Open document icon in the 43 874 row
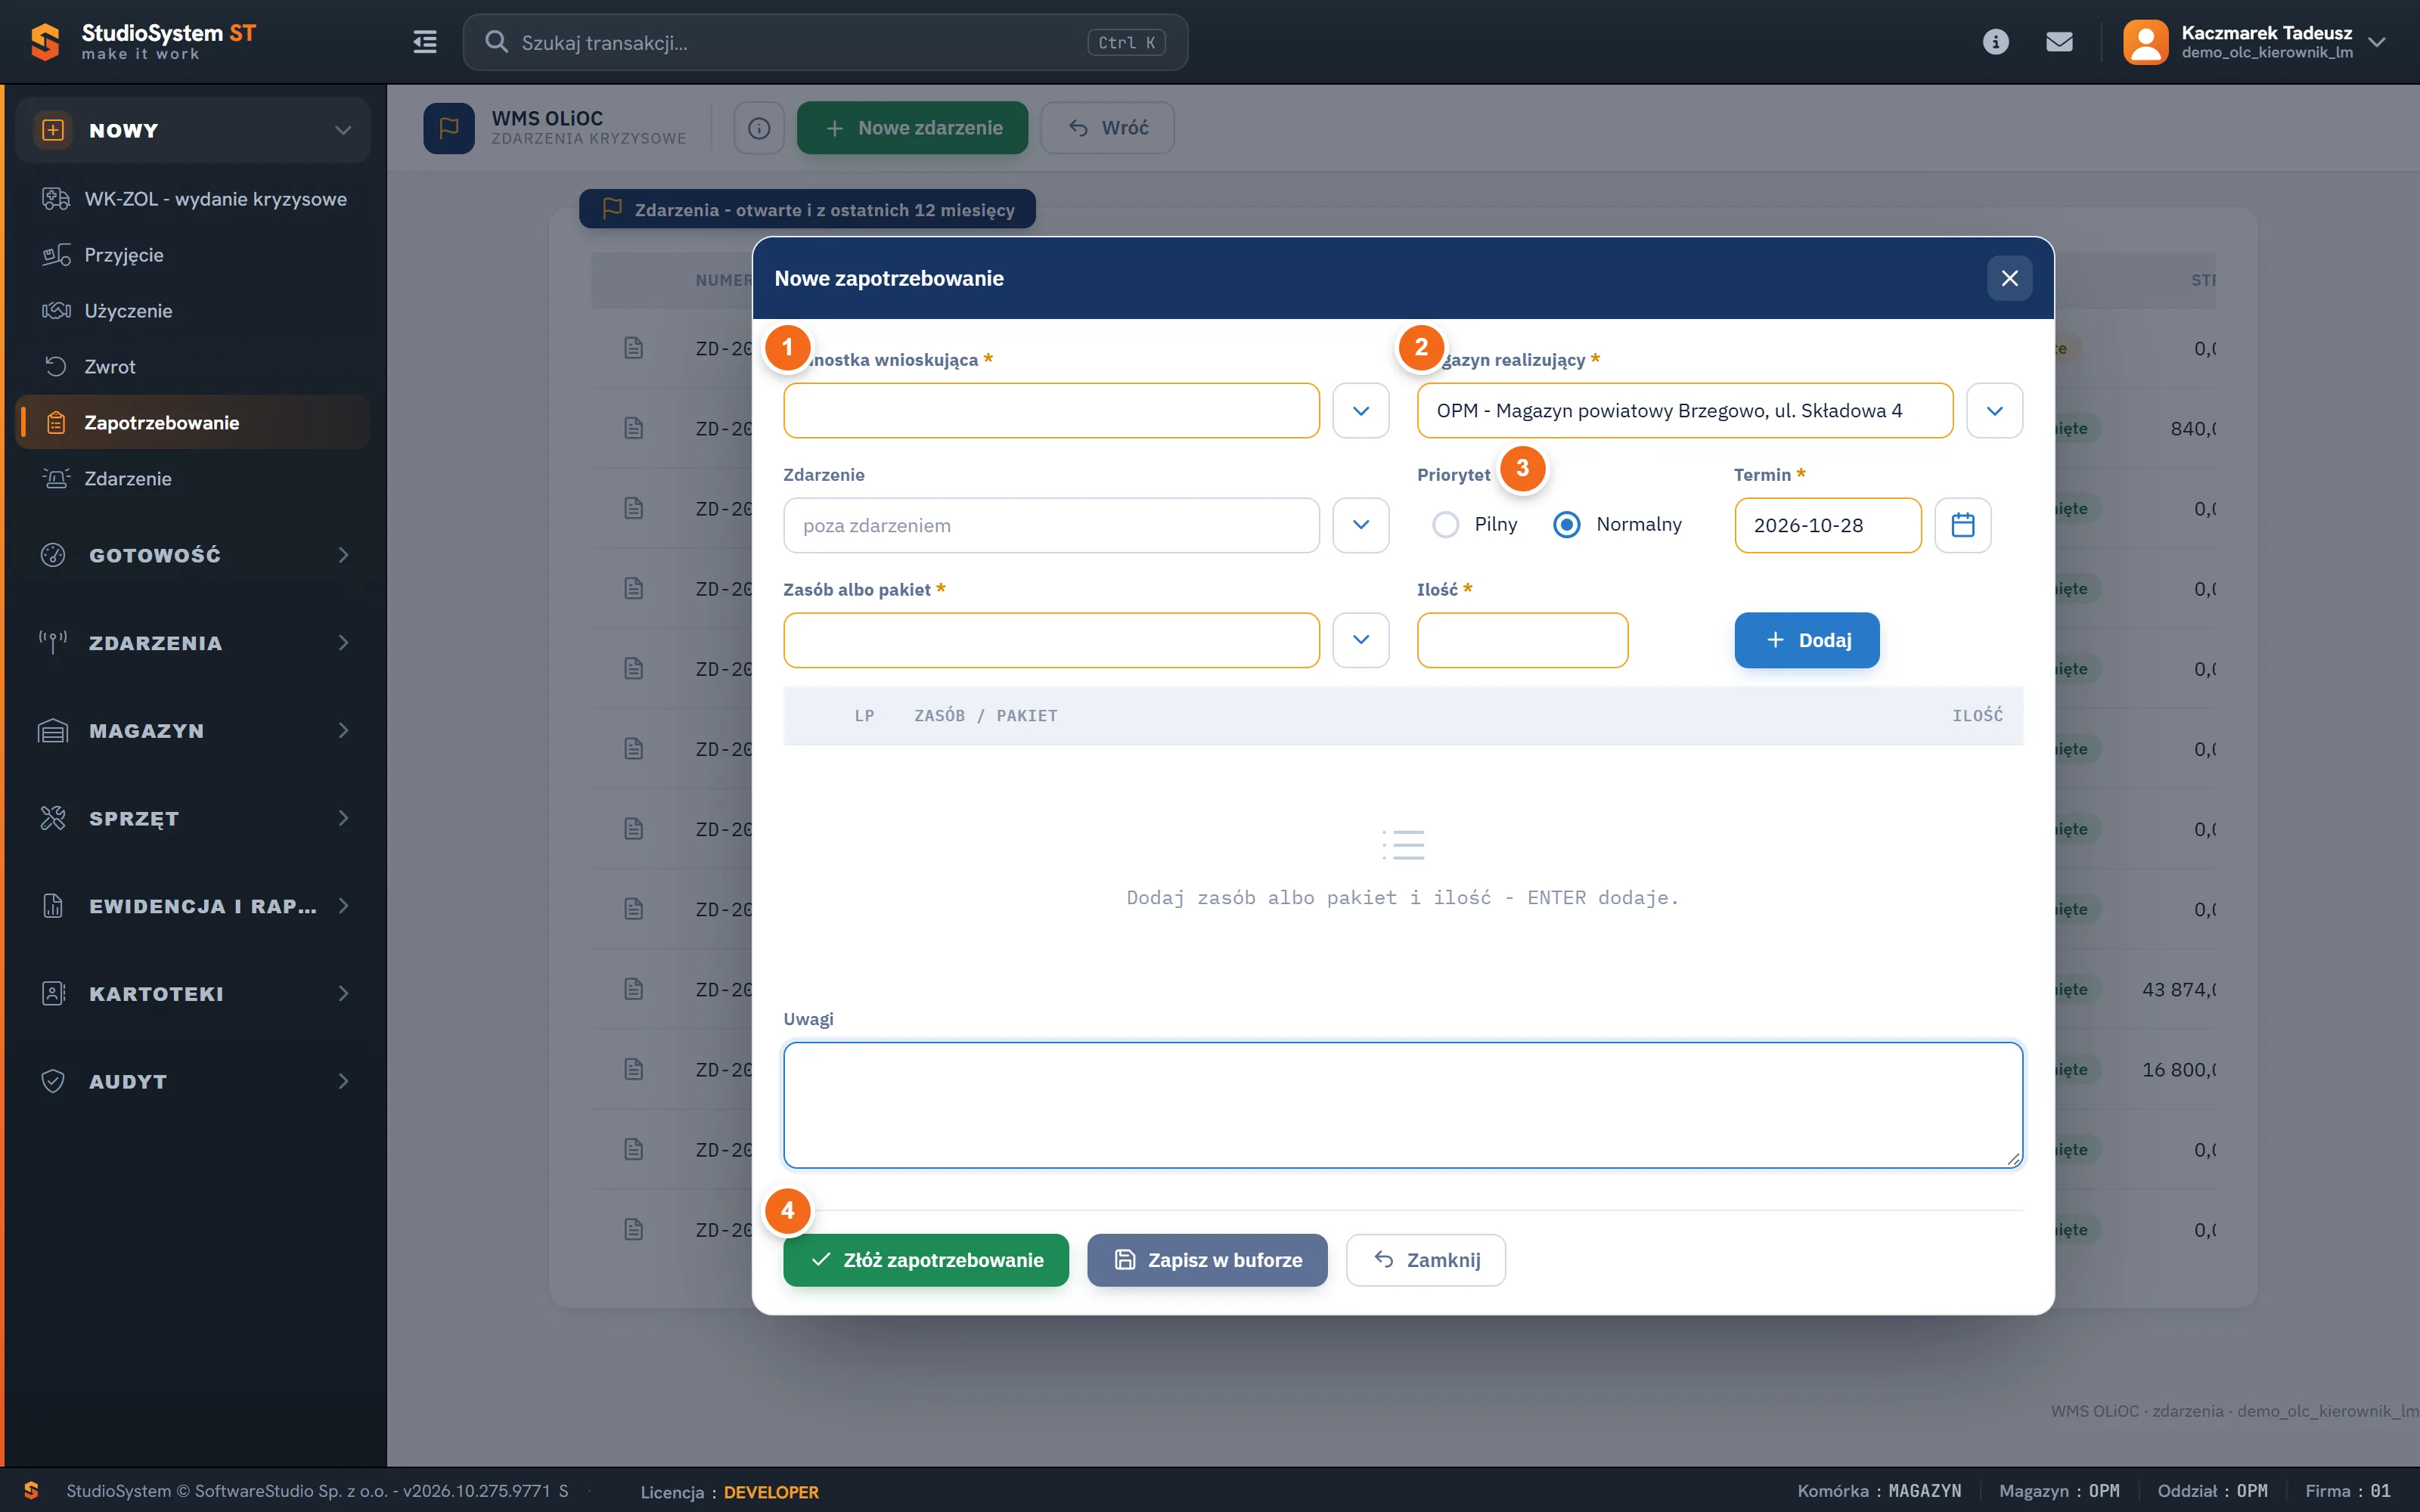Screen dimensions: 2420x1512 [x=633, y=989]
